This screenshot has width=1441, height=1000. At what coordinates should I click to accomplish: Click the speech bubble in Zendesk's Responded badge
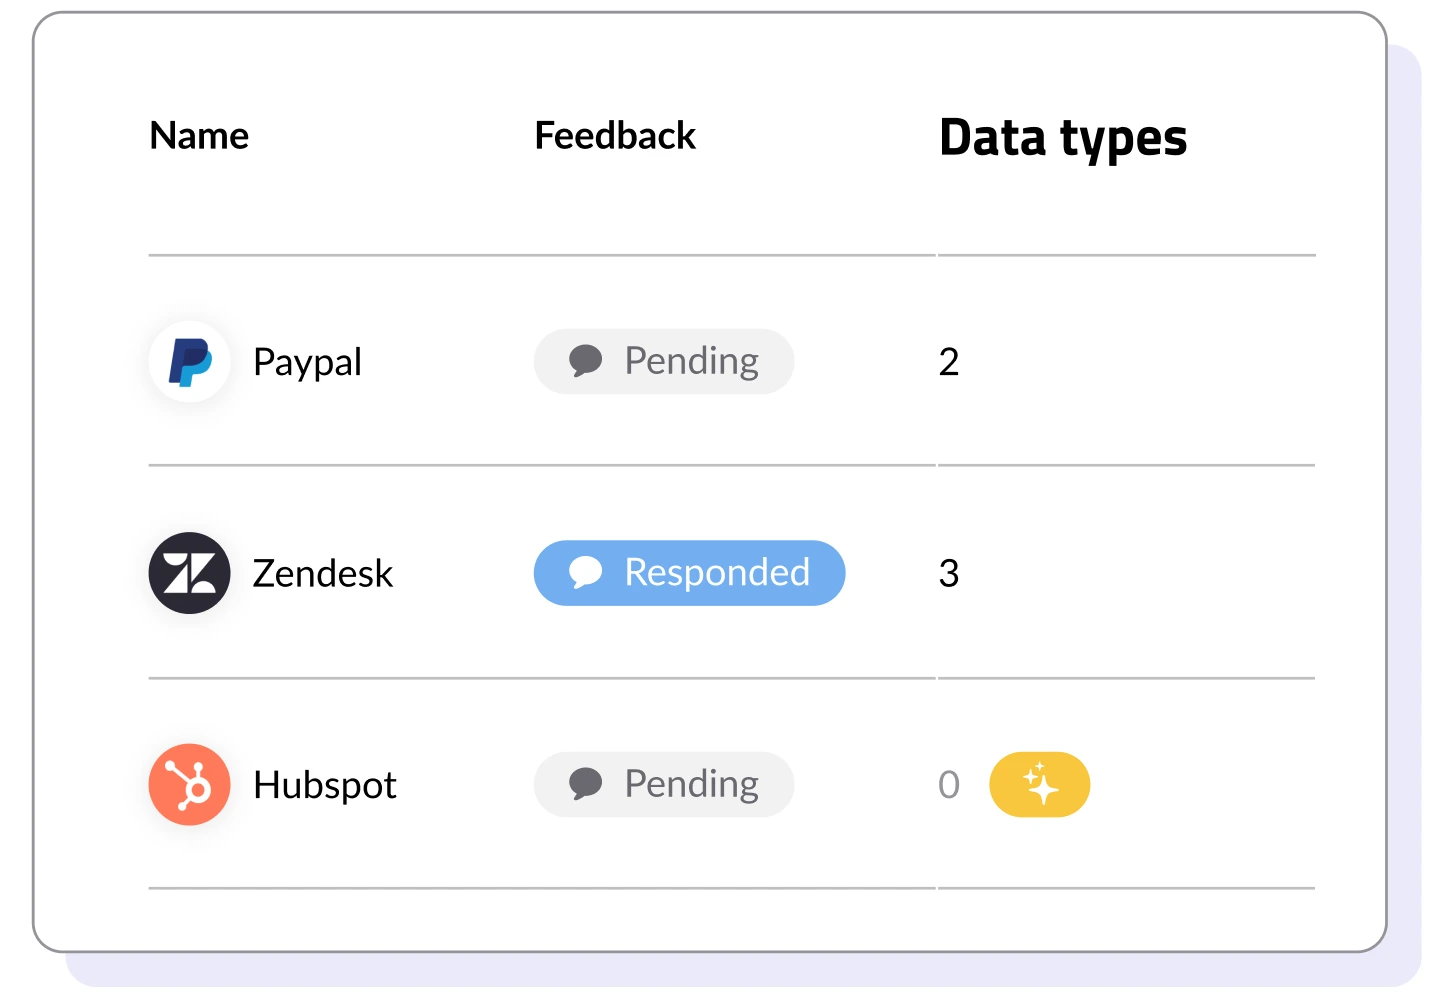coord(585,573)
